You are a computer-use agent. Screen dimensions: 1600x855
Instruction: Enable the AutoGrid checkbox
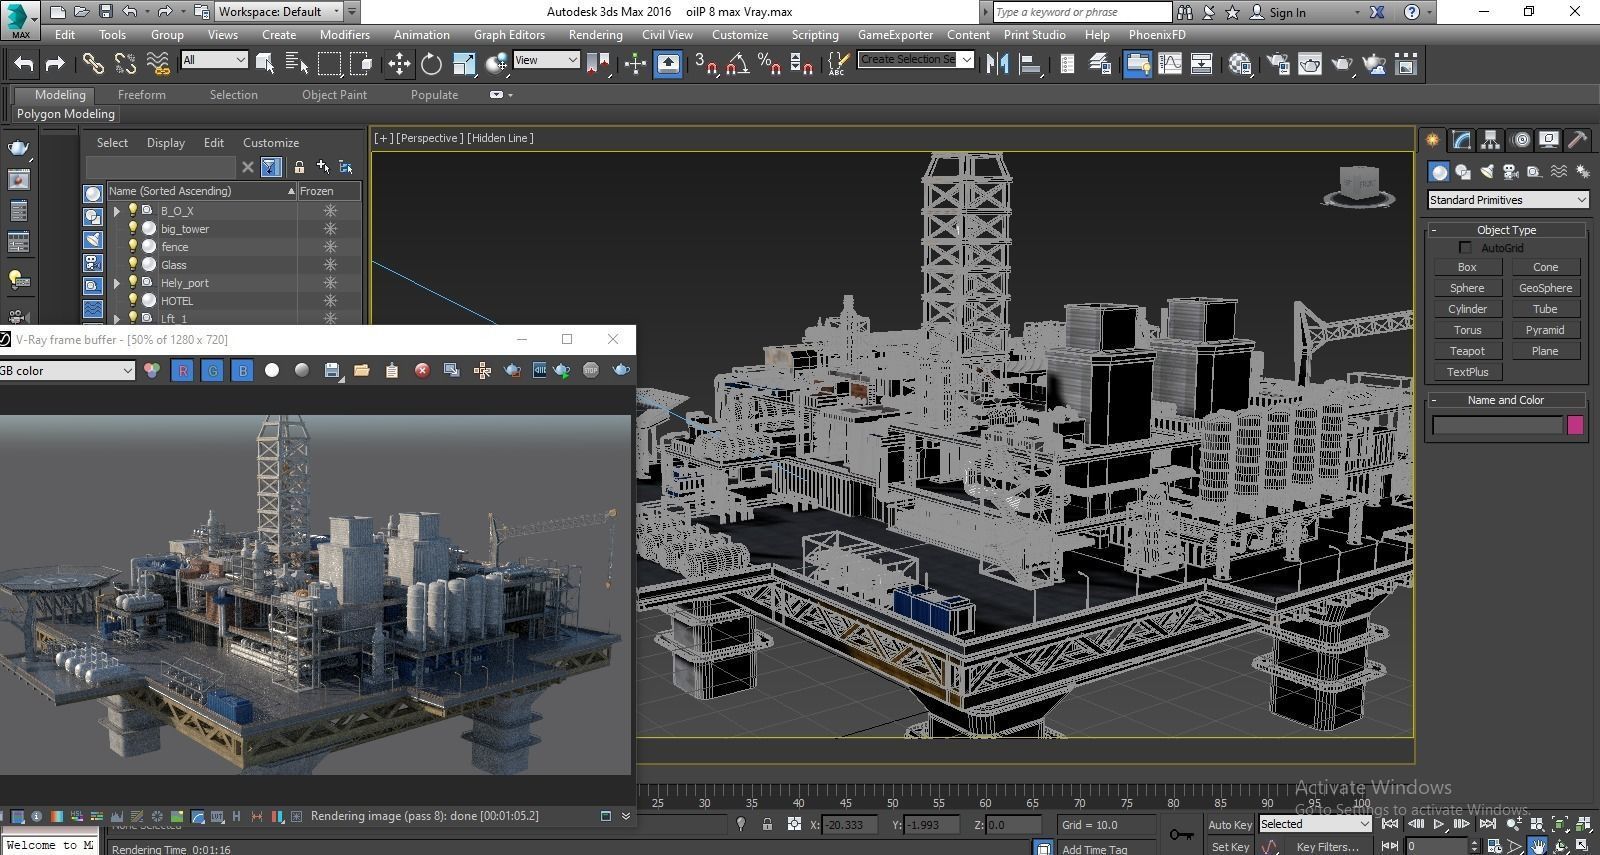[1465, 247]
